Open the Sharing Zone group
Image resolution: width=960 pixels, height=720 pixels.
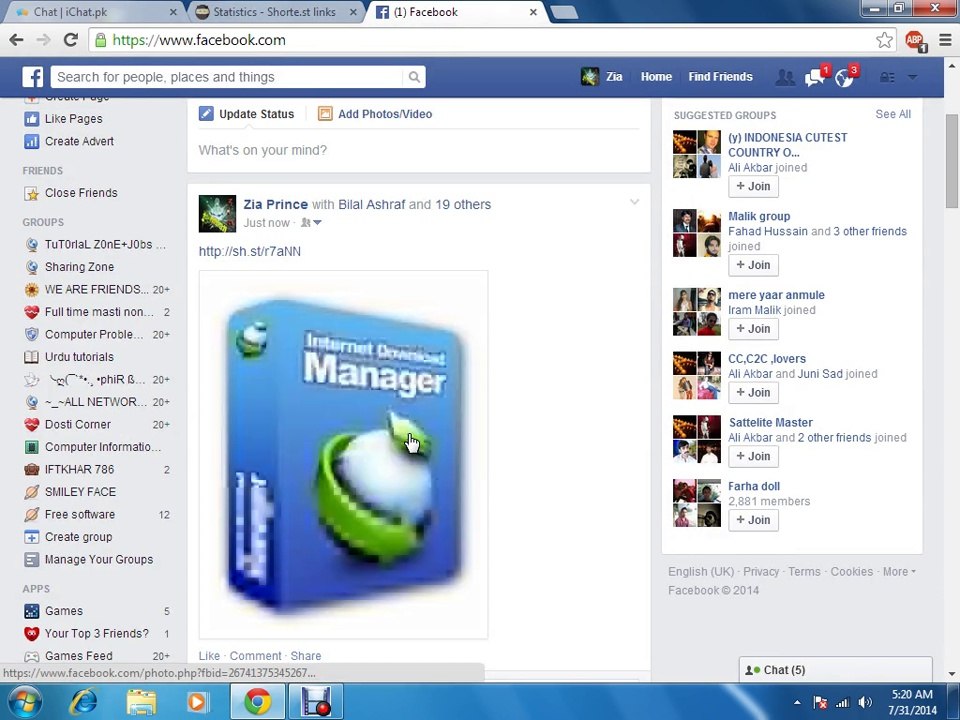click(79, 267)
